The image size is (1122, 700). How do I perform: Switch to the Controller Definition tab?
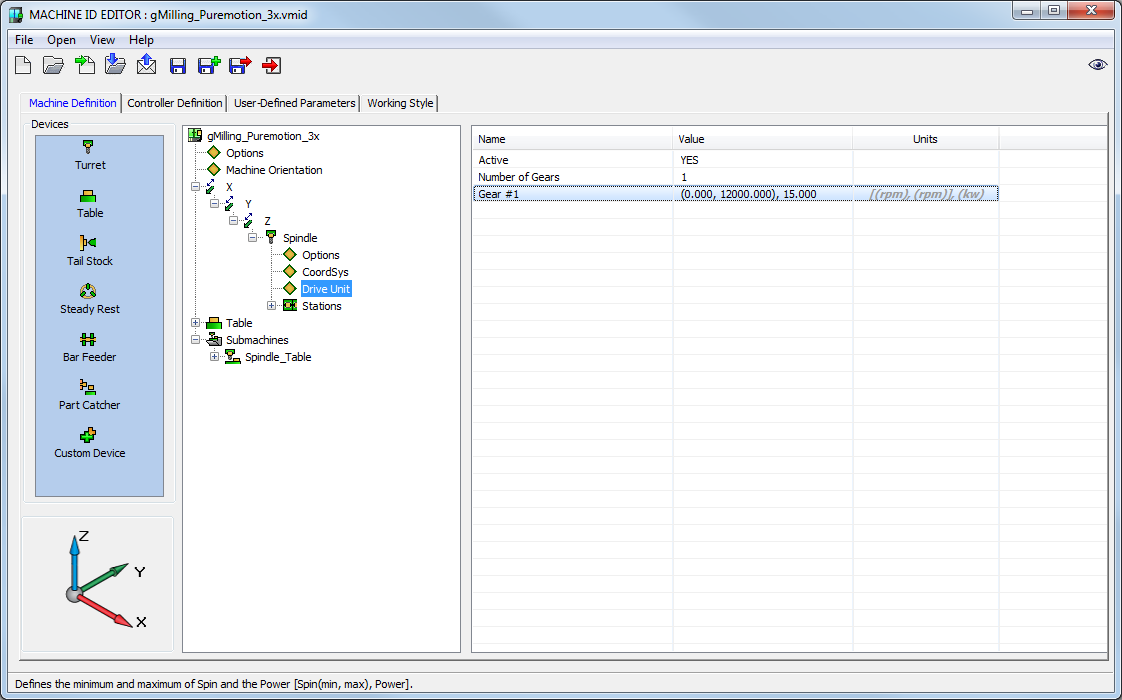175,103
